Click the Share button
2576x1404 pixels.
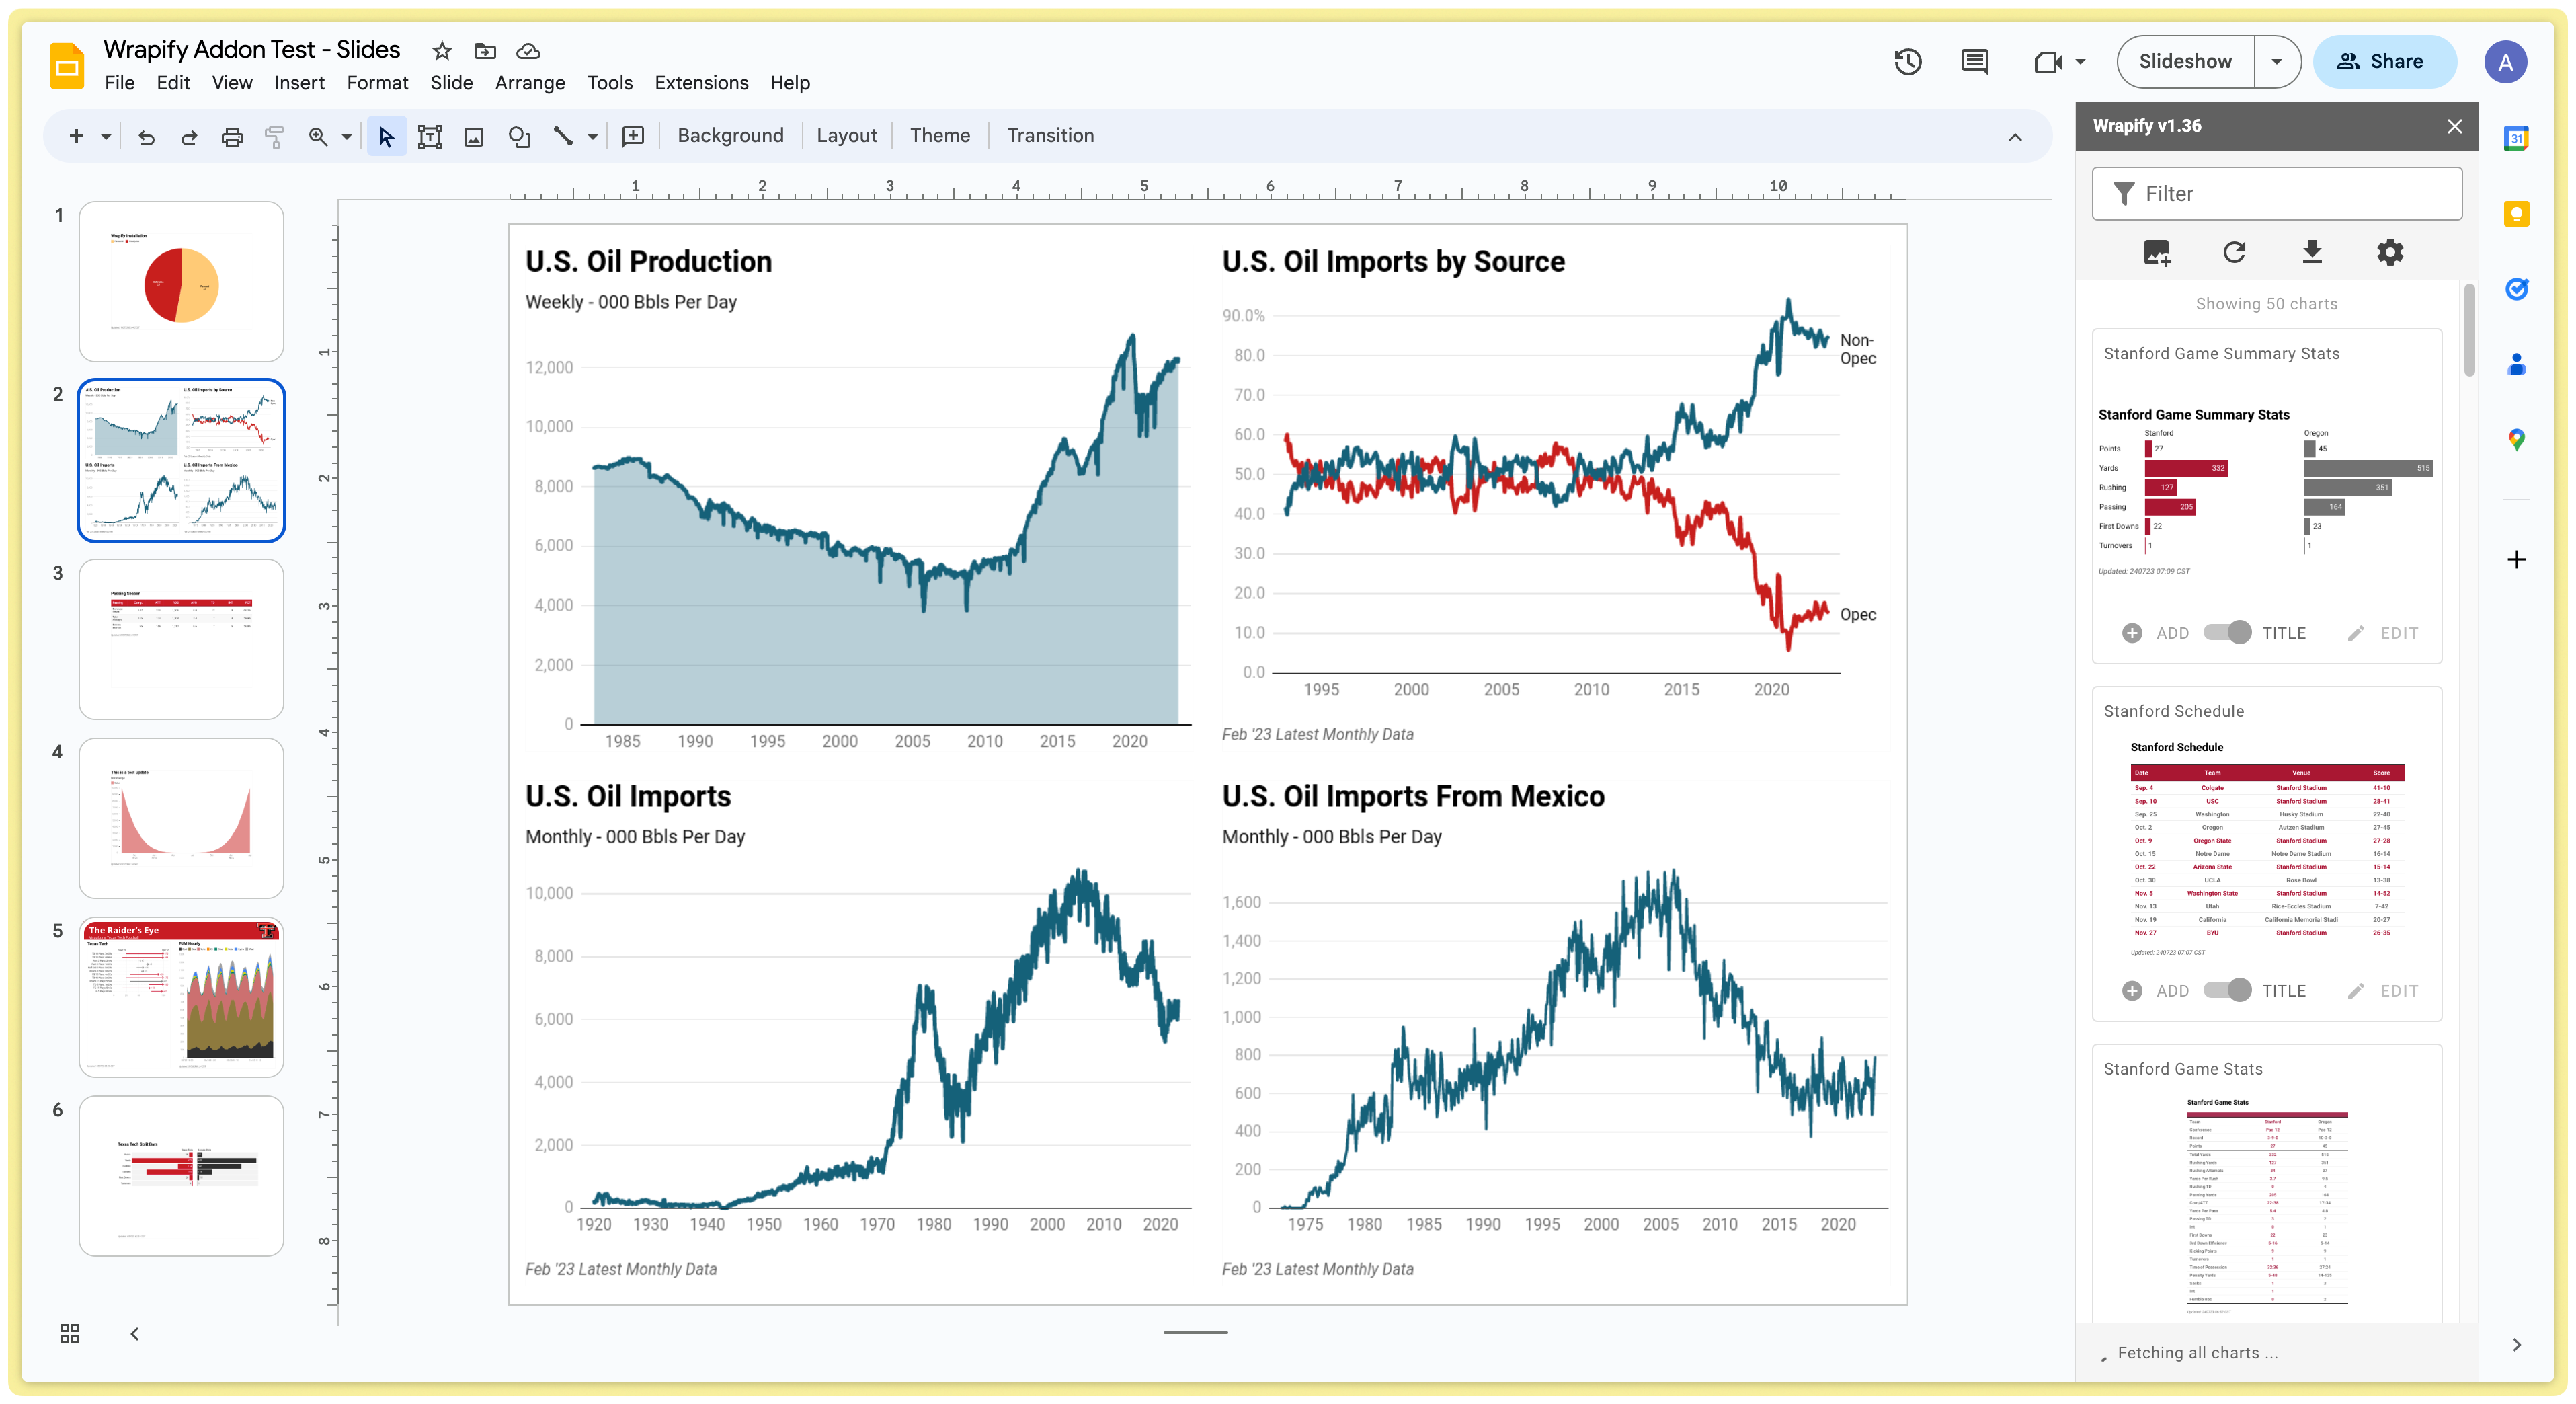[x=2384, y=62]
